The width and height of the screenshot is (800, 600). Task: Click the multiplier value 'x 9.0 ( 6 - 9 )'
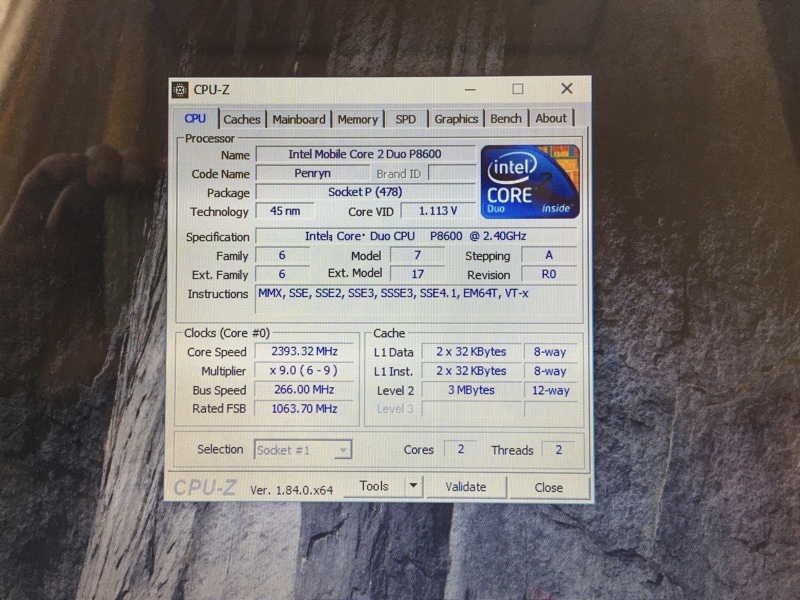pos(304,370)
